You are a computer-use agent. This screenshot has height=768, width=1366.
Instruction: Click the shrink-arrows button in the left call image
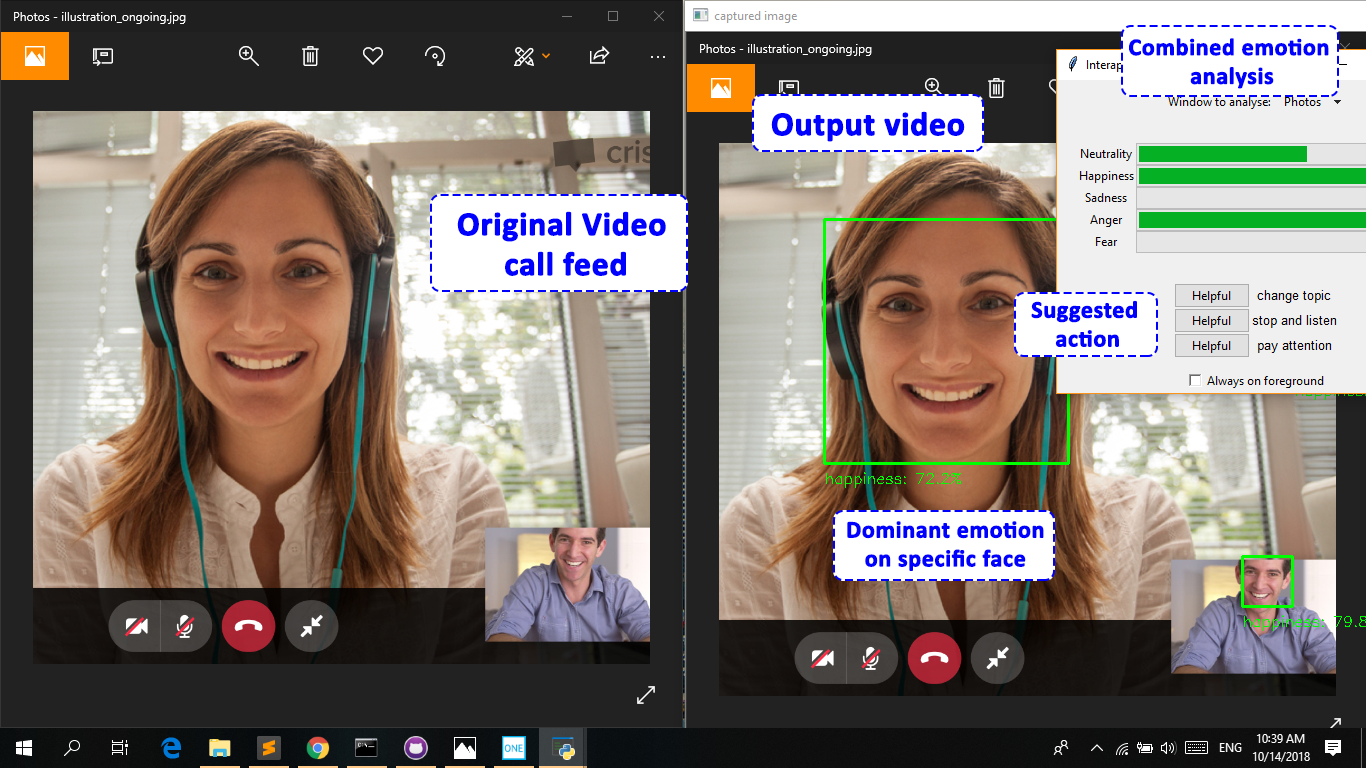[x=312, y=627]
